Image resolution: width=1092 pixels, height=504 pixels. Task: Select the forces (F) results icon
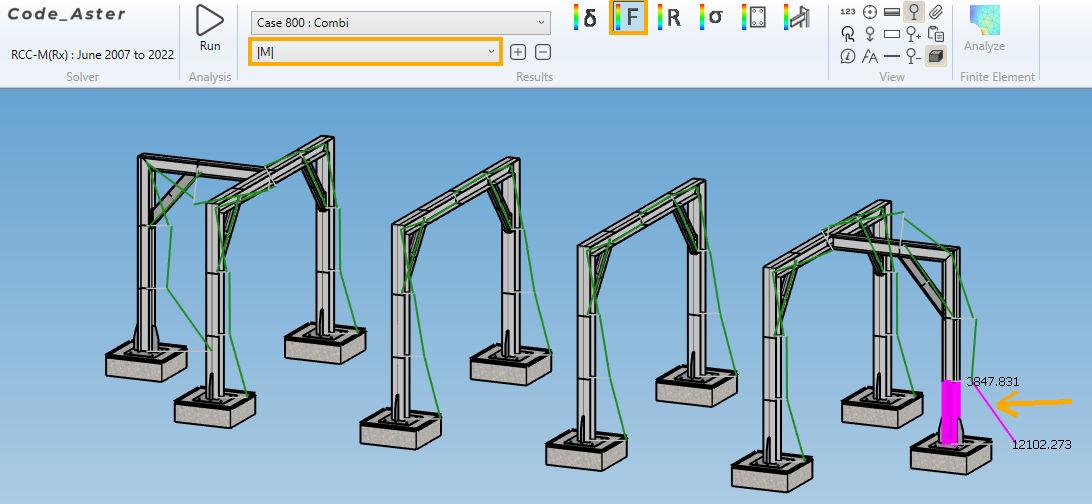pyautogui.click(x=629, y=18)
